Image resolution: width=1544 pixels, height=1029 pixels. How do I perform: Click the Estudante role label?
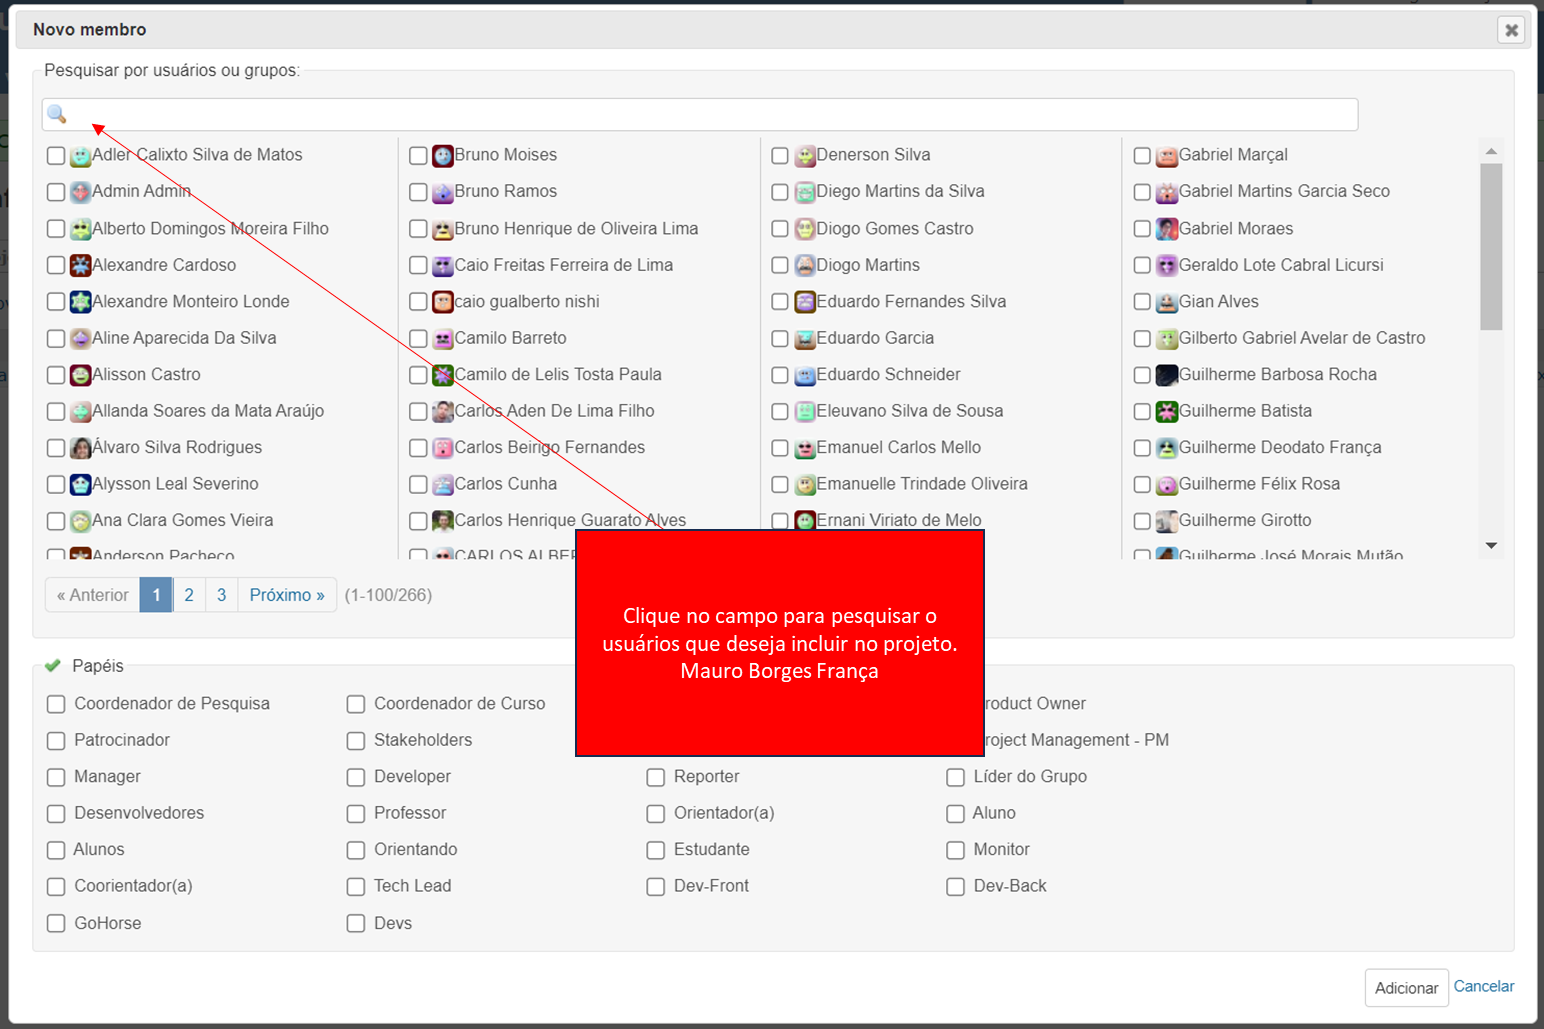pyautogui.click(x=712, y=849)
